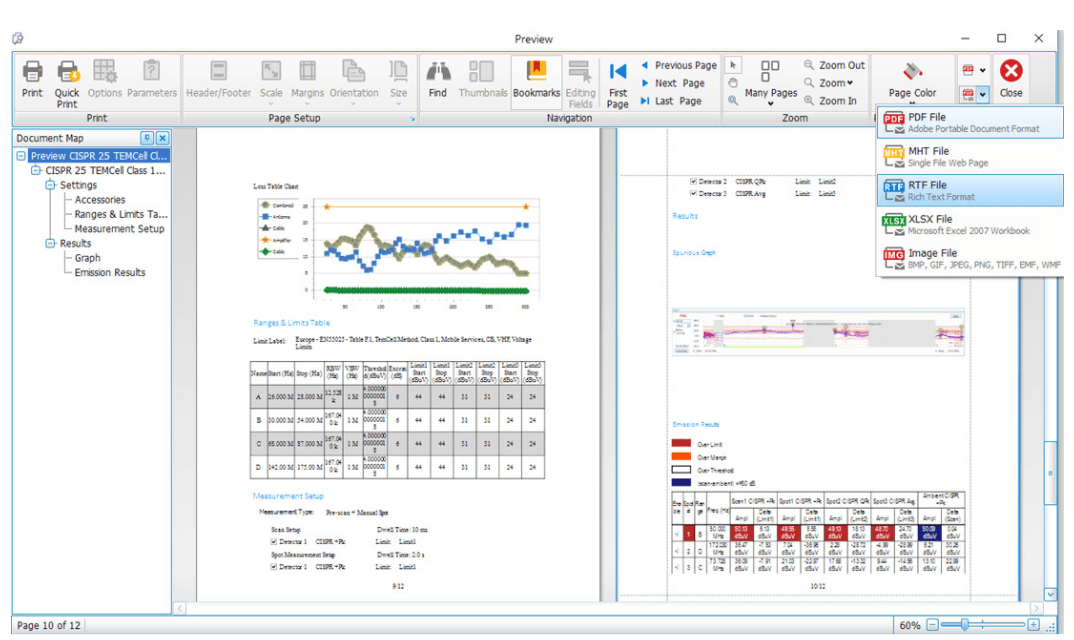Click the Quick Print icon

pos(67,78)
